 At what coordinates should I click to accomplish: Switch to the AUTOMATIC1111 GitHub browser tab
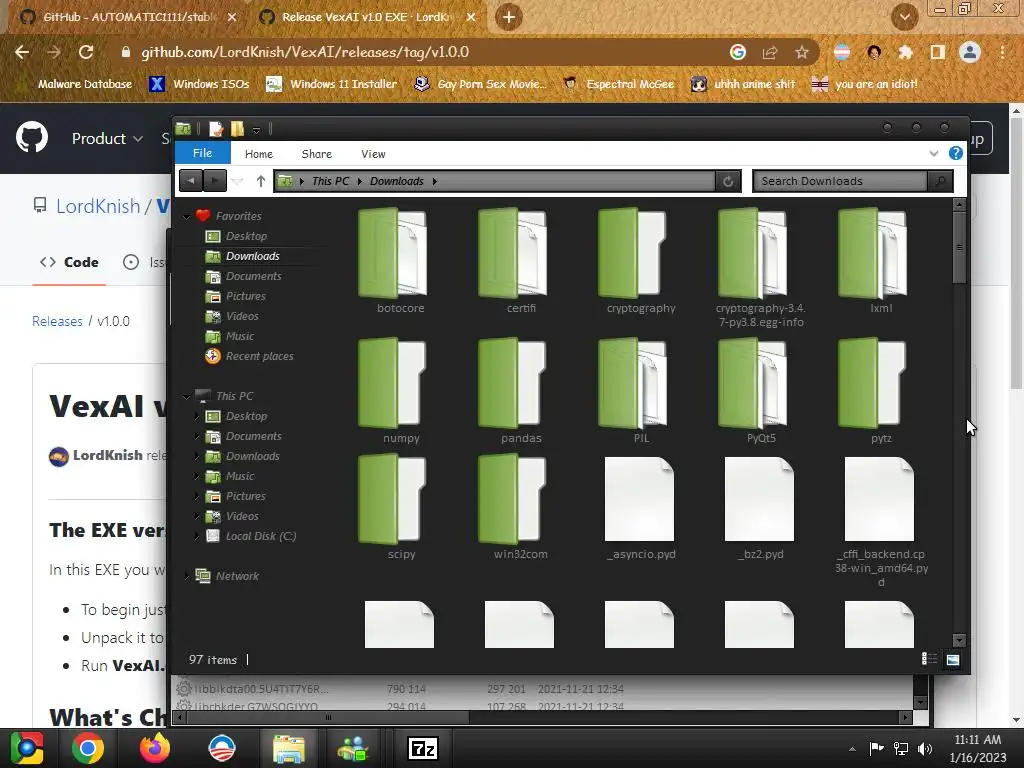click(128, 17)
